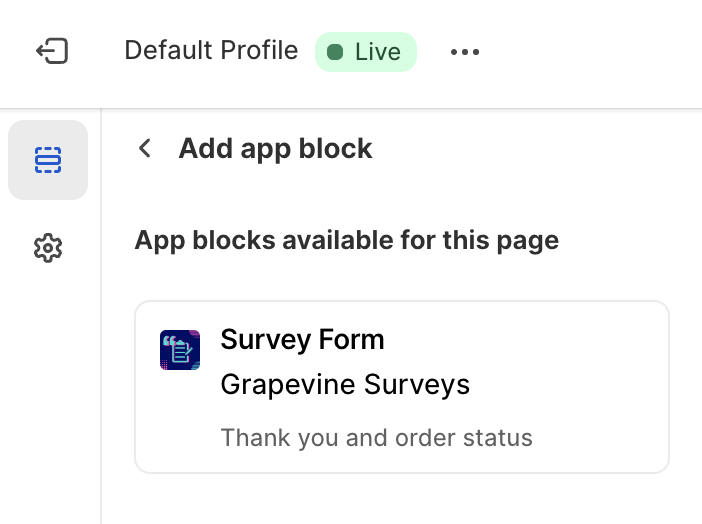Click the Default Profile name

(211, 51)
